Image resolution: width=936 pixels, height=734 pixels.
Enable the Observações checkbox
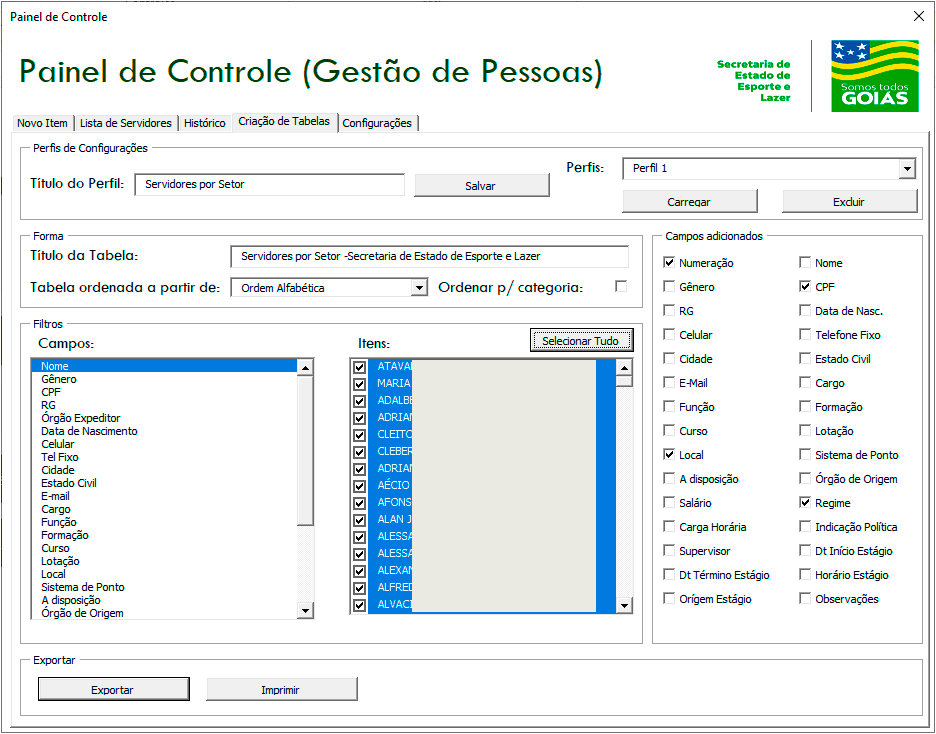tap(805, 599)
